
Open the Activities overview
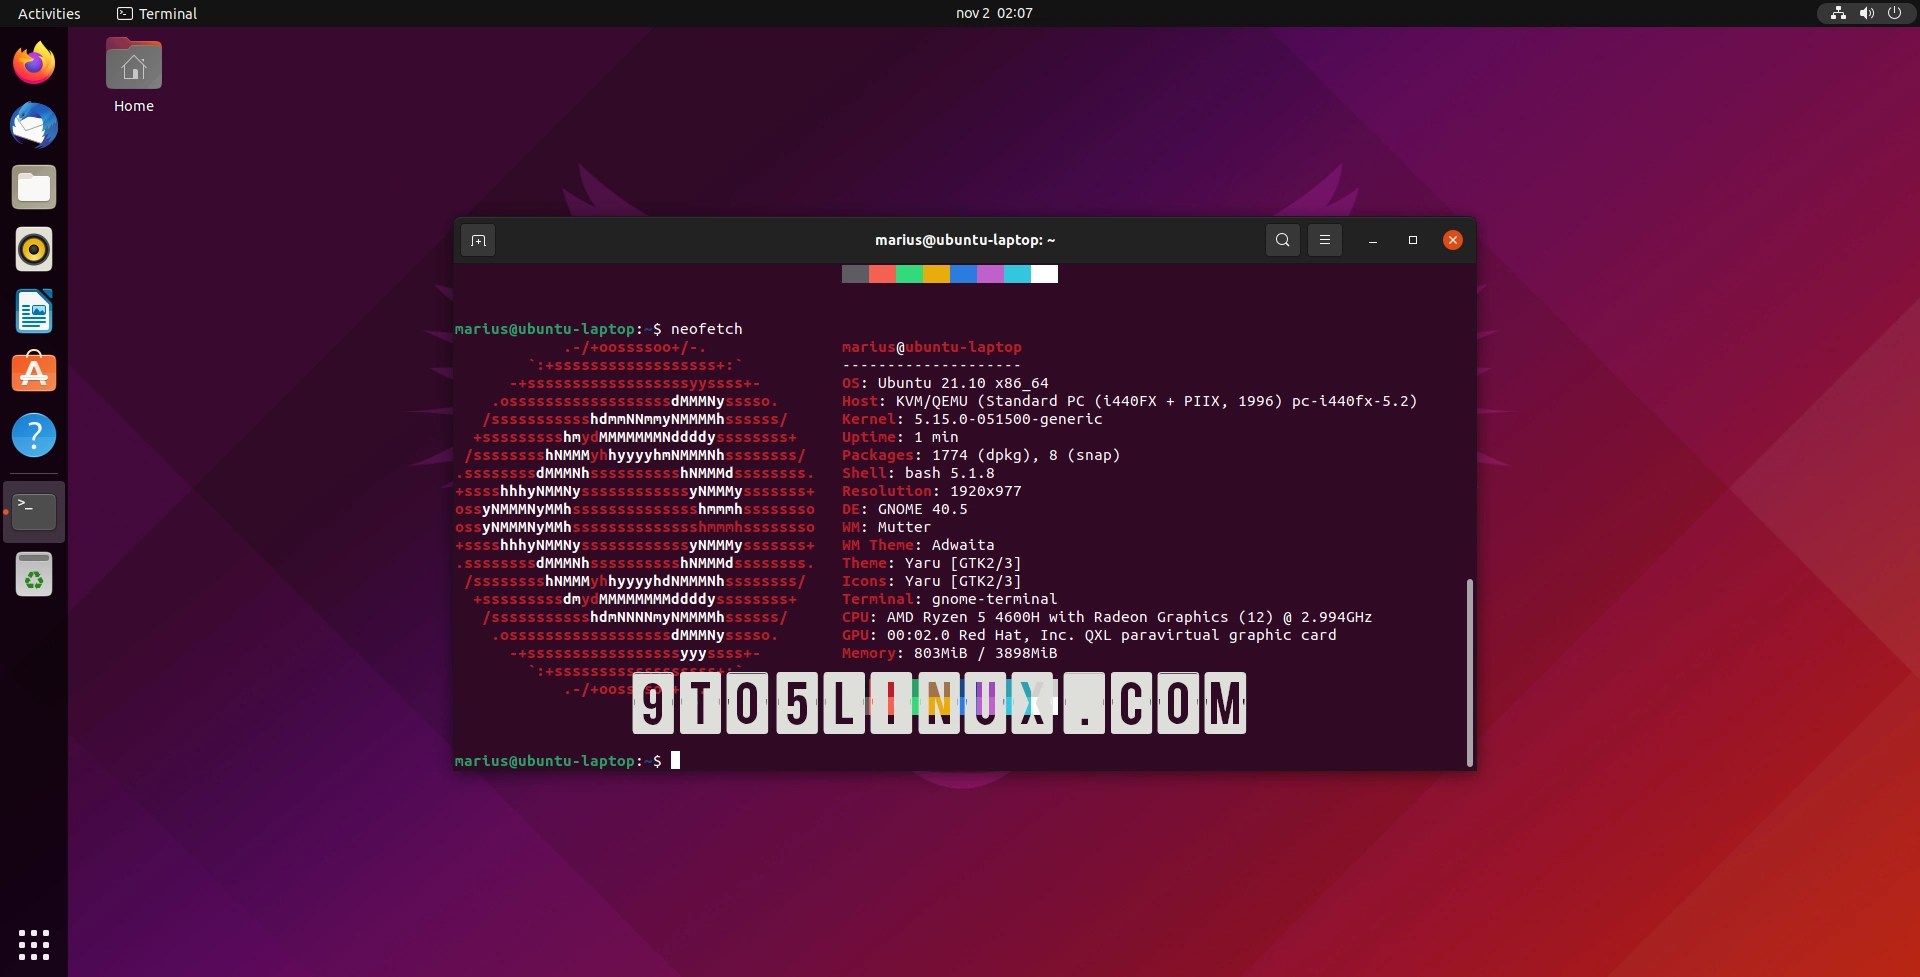[49, 13]
